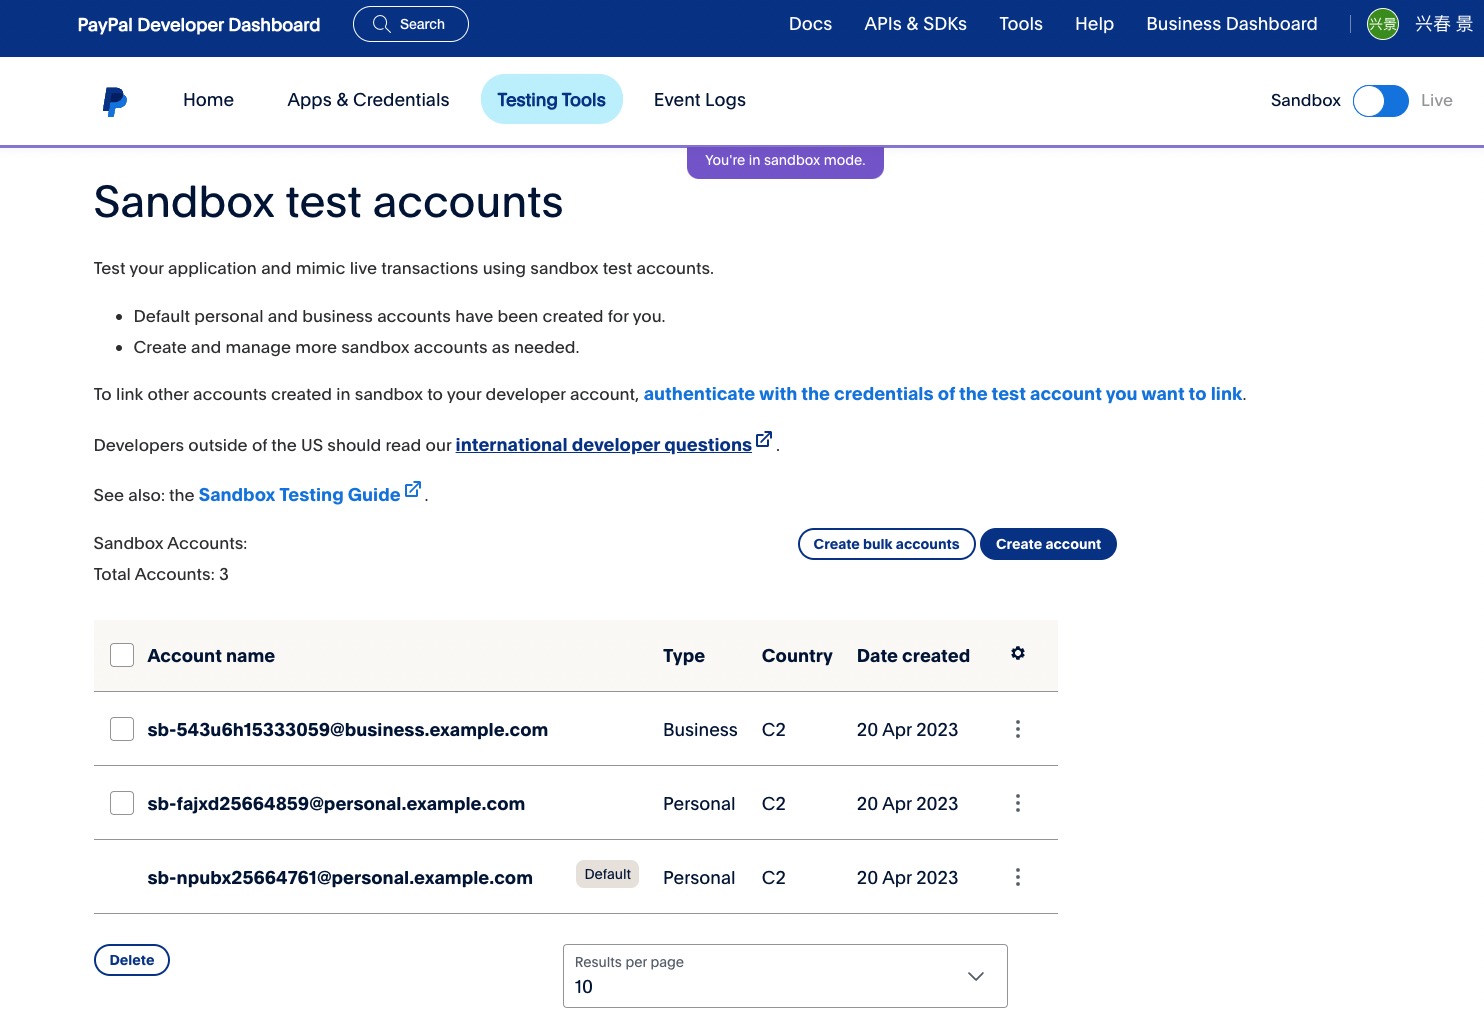The width and height of the screenshot is (1484, 1021).
Task: Follow authenticate with test account credentials link
Action: [943, 394]
